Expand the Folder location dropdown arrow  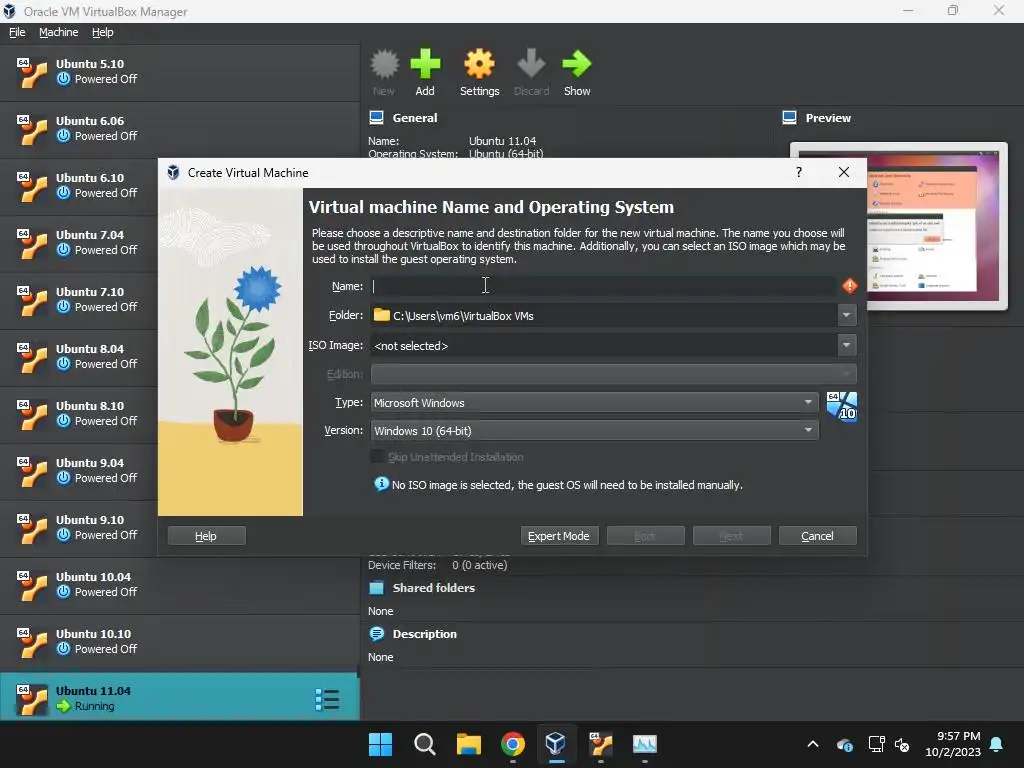[846, 315]
